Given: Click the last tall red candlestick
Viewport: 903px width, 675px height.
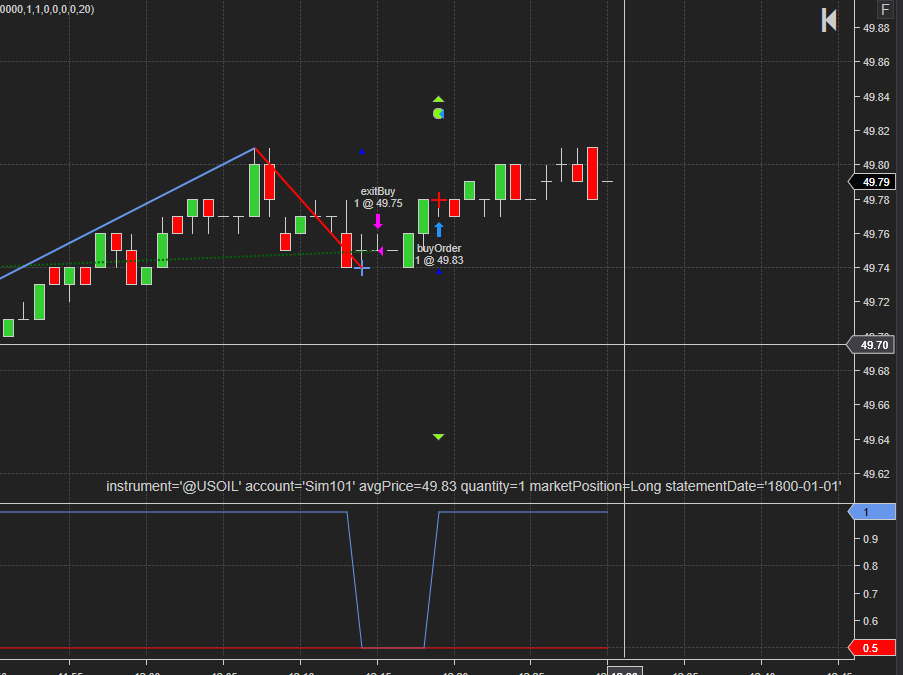Looking at the screenshot, I should (592, 173).
